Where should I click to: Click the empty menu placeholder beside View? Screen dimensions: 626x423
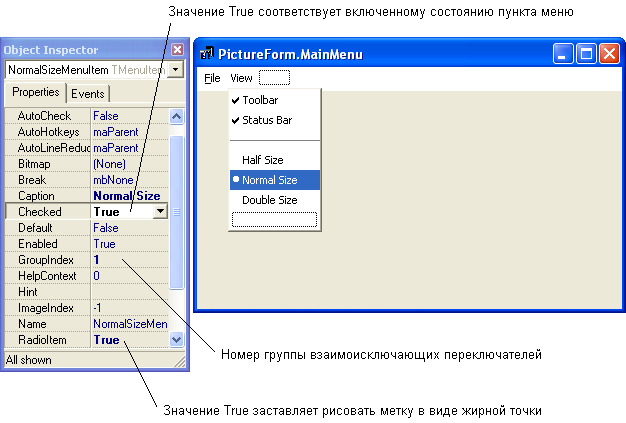coord(274,78)
